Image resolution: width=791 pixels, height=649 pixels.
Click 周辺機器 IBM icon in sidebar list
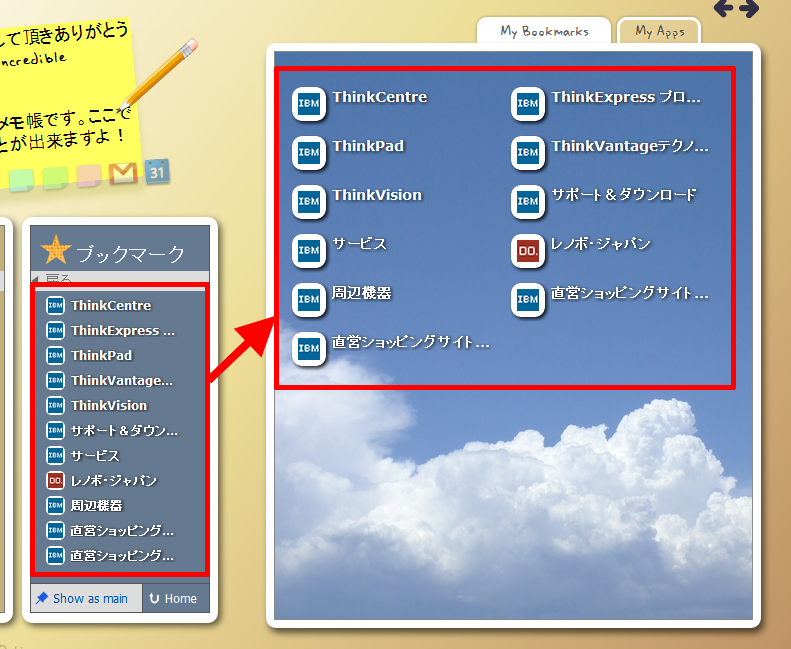pyautogui.click(x=55, y=505)
